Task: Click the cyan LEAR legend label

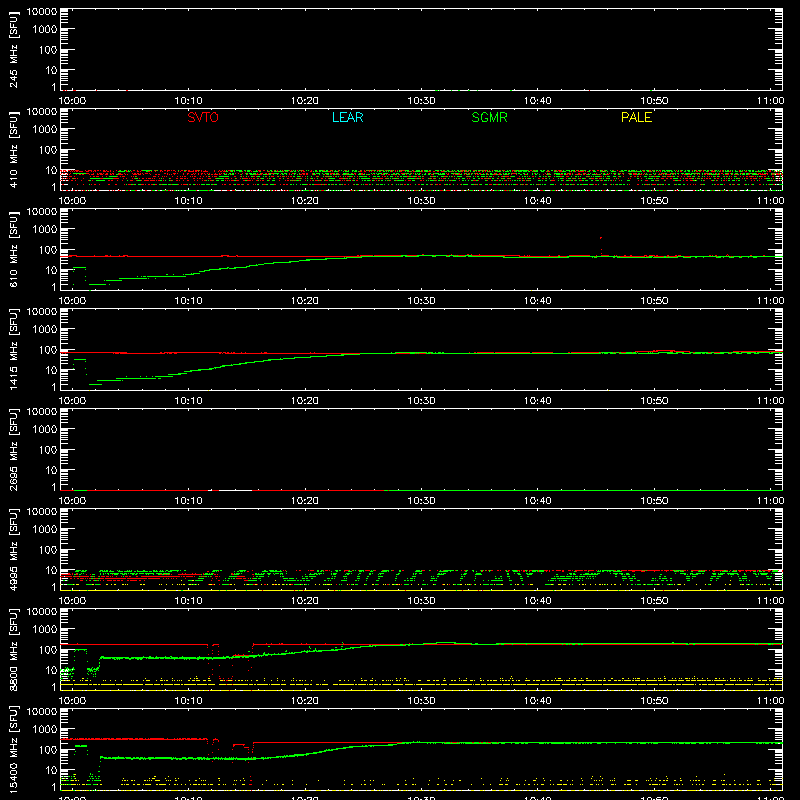Action: click(347, 117)
